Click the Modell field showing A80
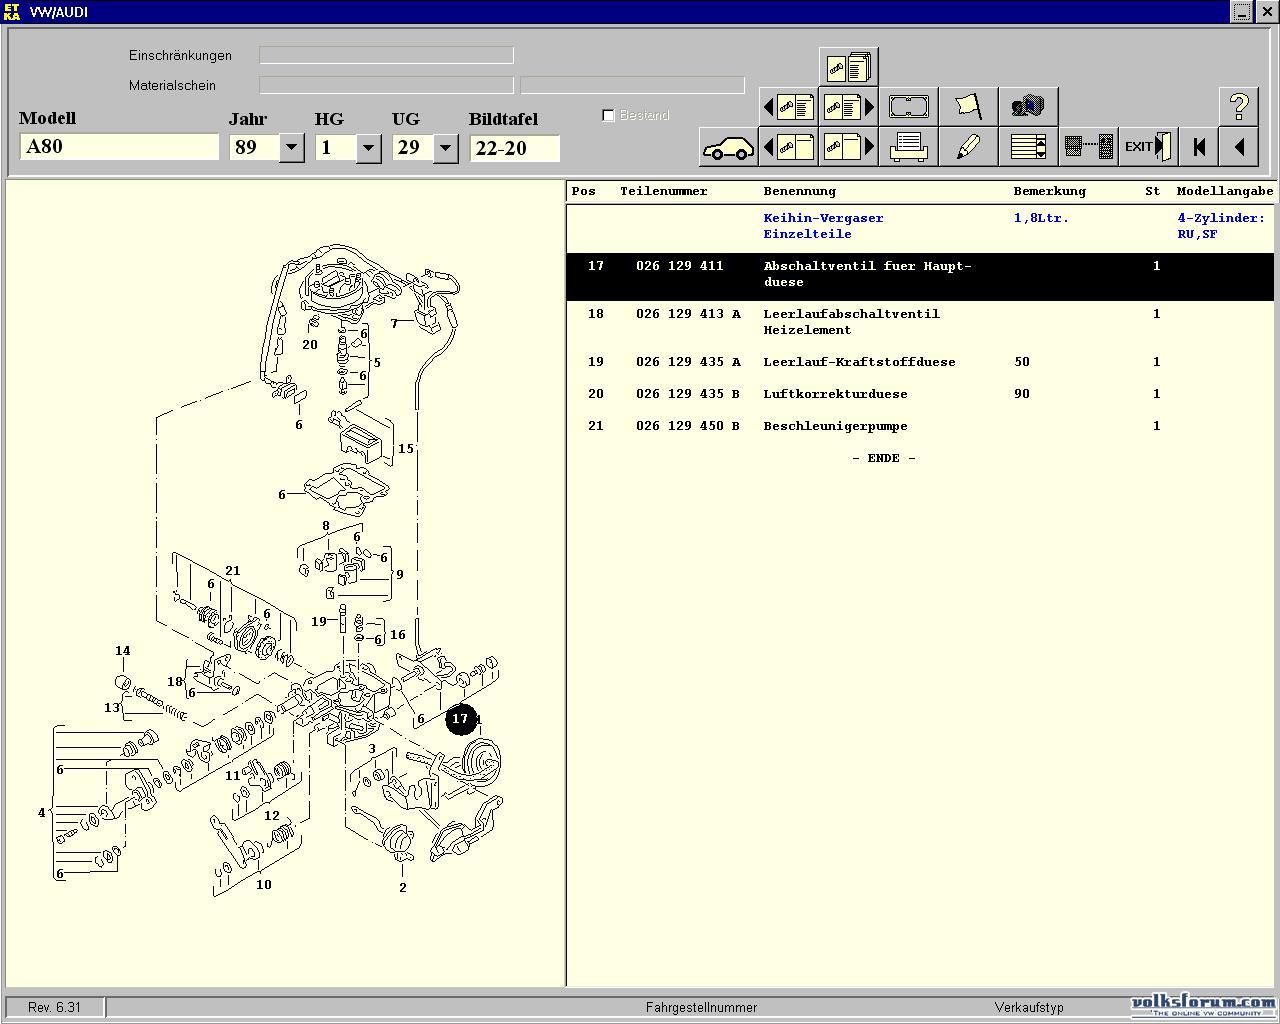Viewport: 1280px width, 1024px height. (119, 147)
